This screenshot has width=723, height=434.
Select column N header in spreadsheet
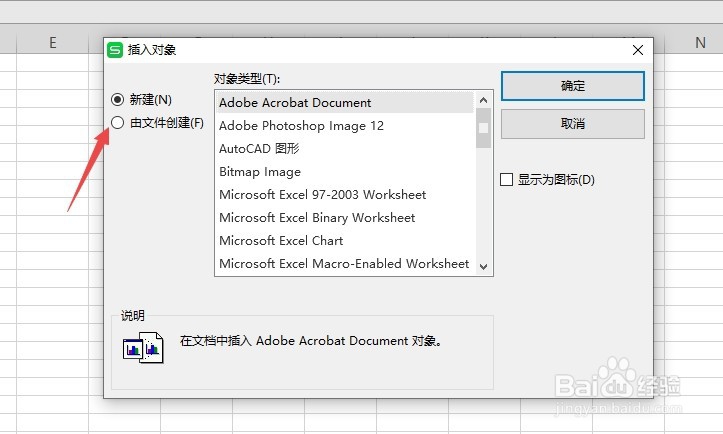pos(700,43)
